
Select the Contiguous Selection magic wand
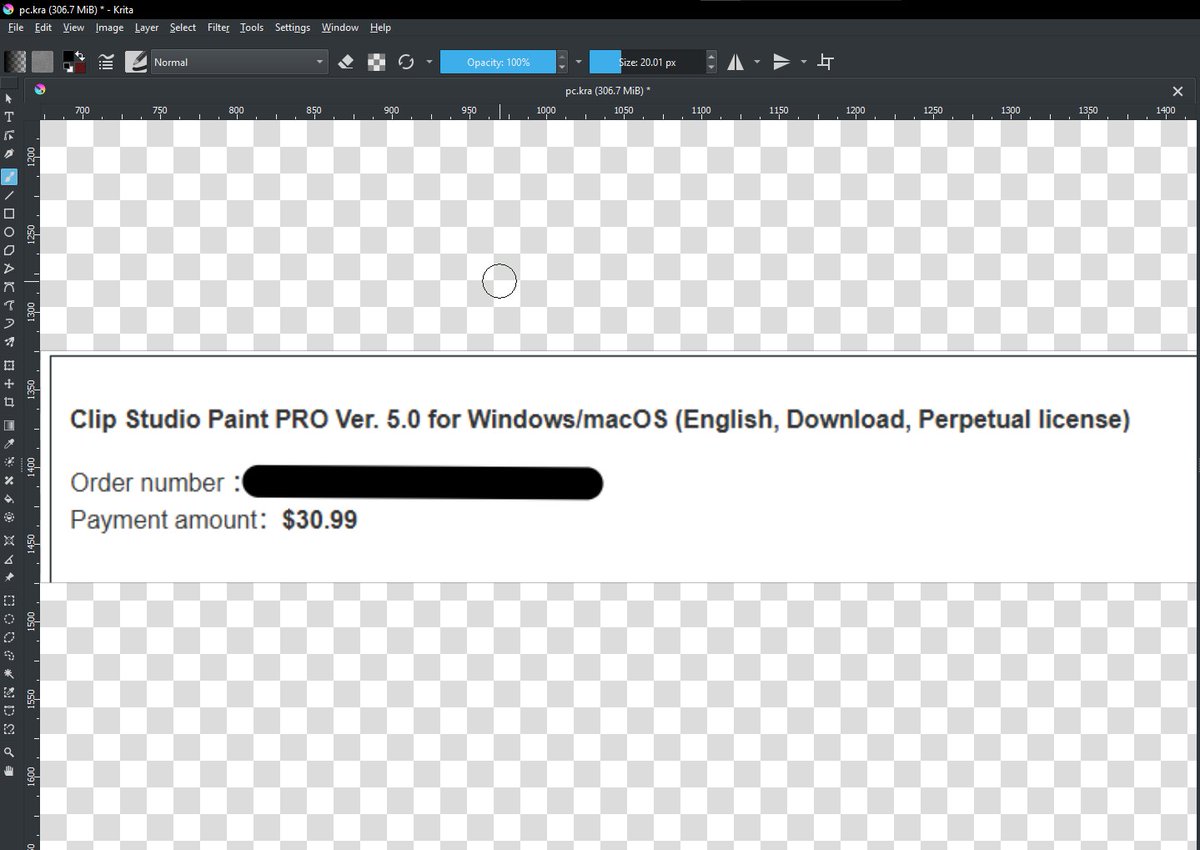[x=9, y=674]
